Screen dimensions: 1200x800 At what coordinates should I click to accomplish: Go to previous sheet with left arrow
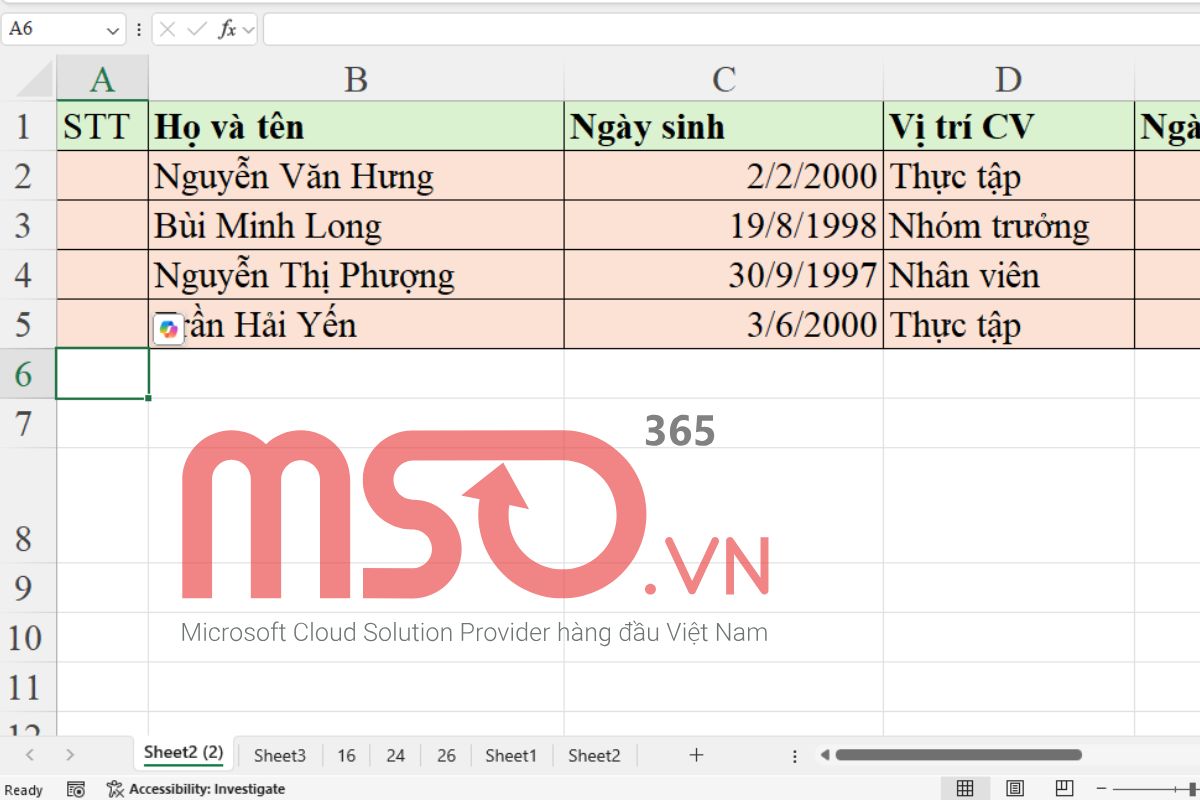pyautogui.click(x=30, y=755)
